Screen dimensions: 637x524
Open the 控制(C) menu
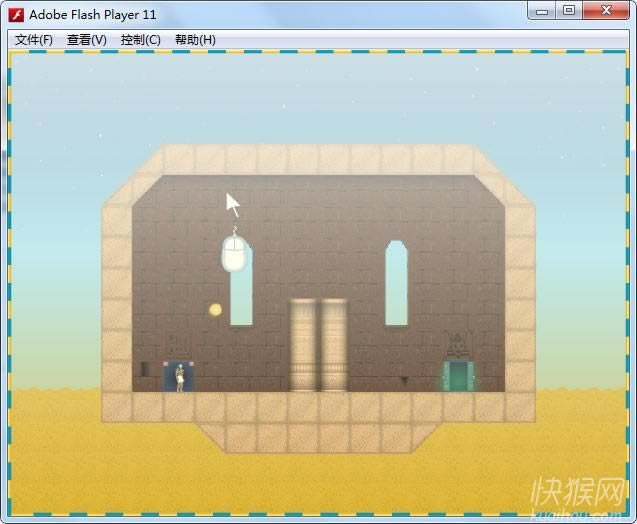[x=140, y=40]
